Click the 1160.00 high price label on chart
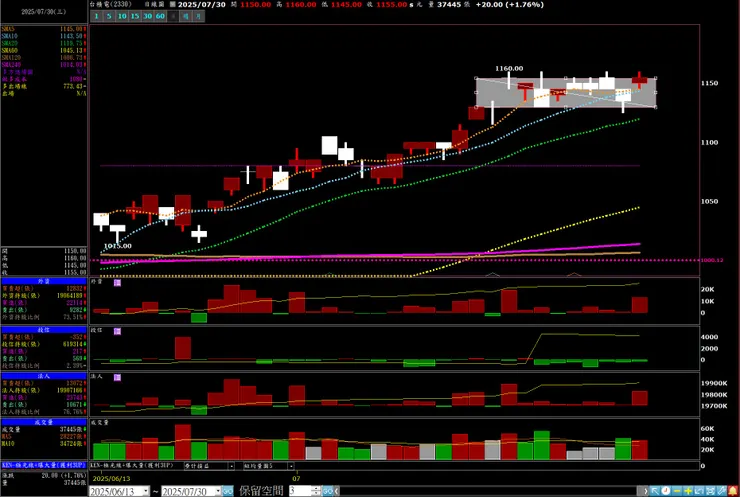 509,68
